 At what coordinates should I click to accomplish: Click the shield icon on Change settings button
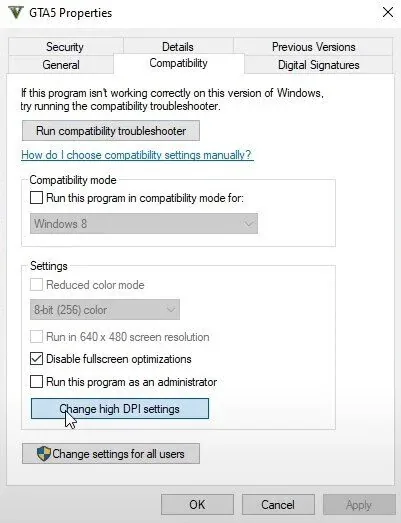click(x=44, y=454)
